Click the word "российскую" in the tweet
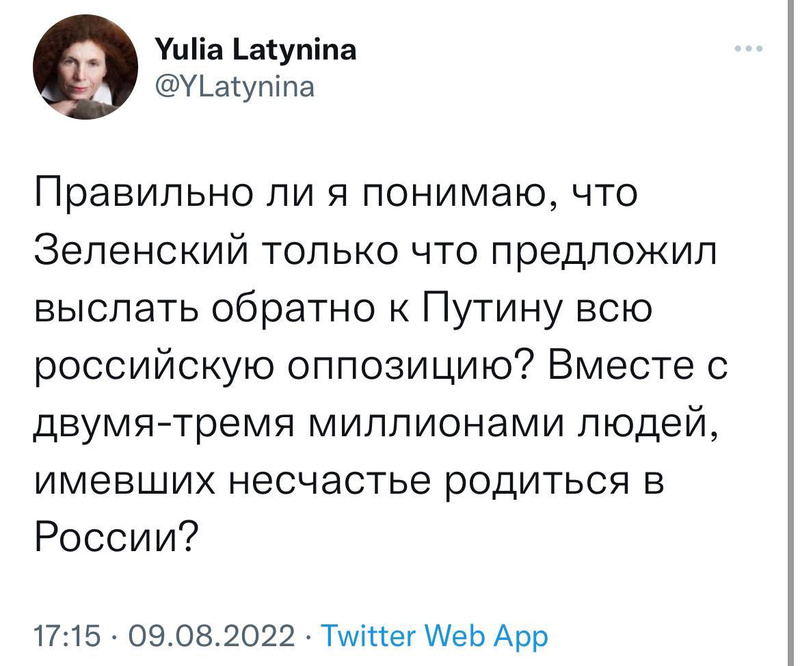 pyautogui.click(x=148, y=369)
